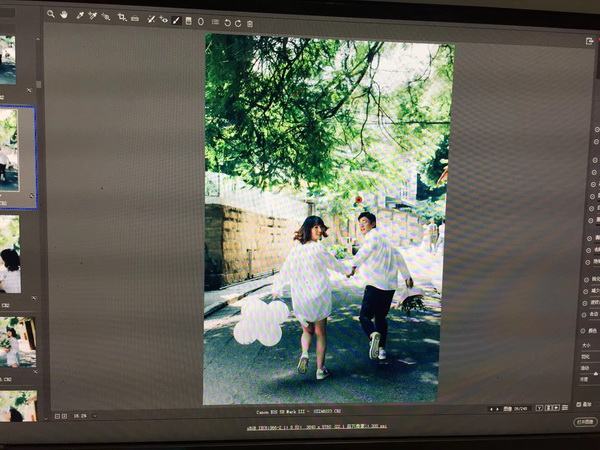This screenshot has width=600, height=450.
Task: Click the trash can delete icon
Action: [x=250, y=24]
